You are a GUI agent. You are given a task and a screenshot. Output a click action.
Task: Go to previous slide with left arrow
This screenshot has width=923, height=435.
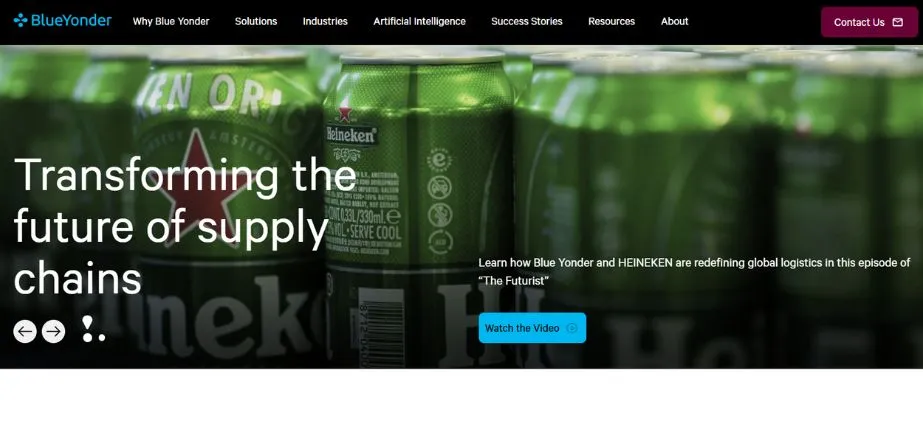pyautogui.click(x=25, y=331)
